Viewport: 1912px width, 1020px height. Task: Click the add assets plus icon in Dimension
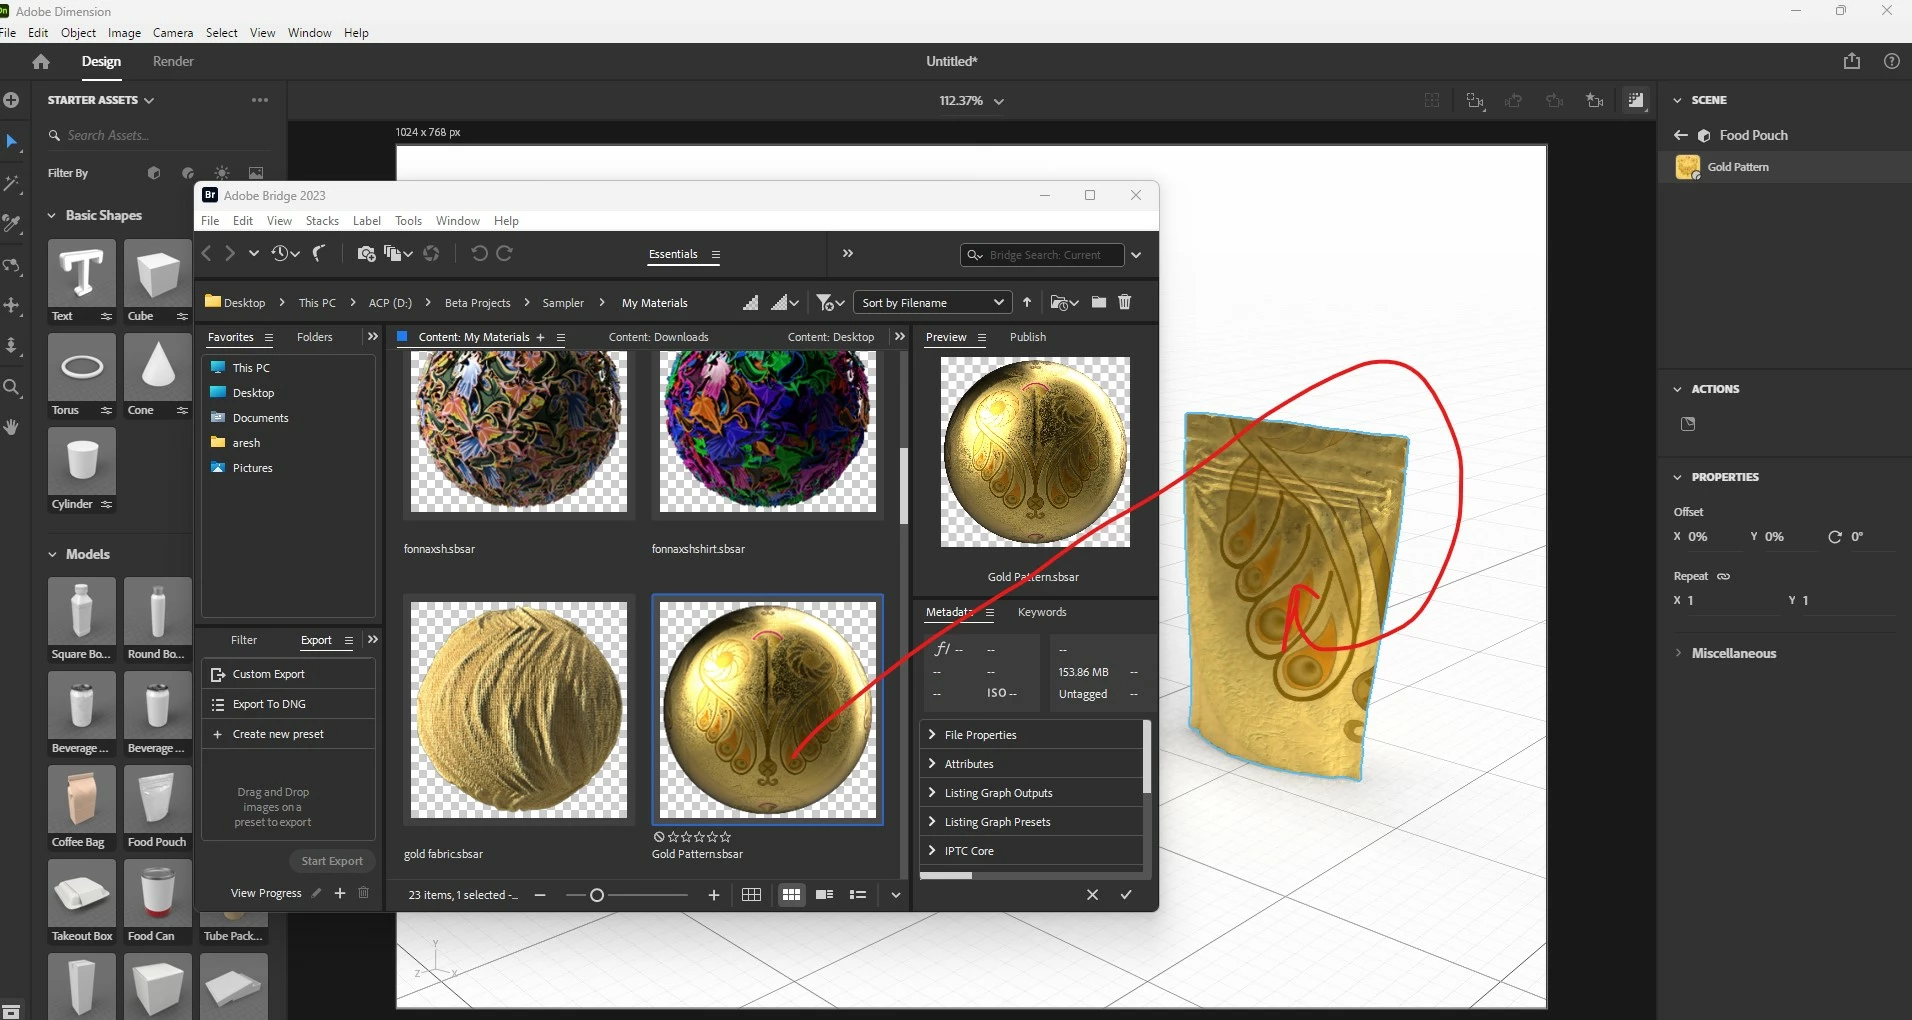point(11,100)
